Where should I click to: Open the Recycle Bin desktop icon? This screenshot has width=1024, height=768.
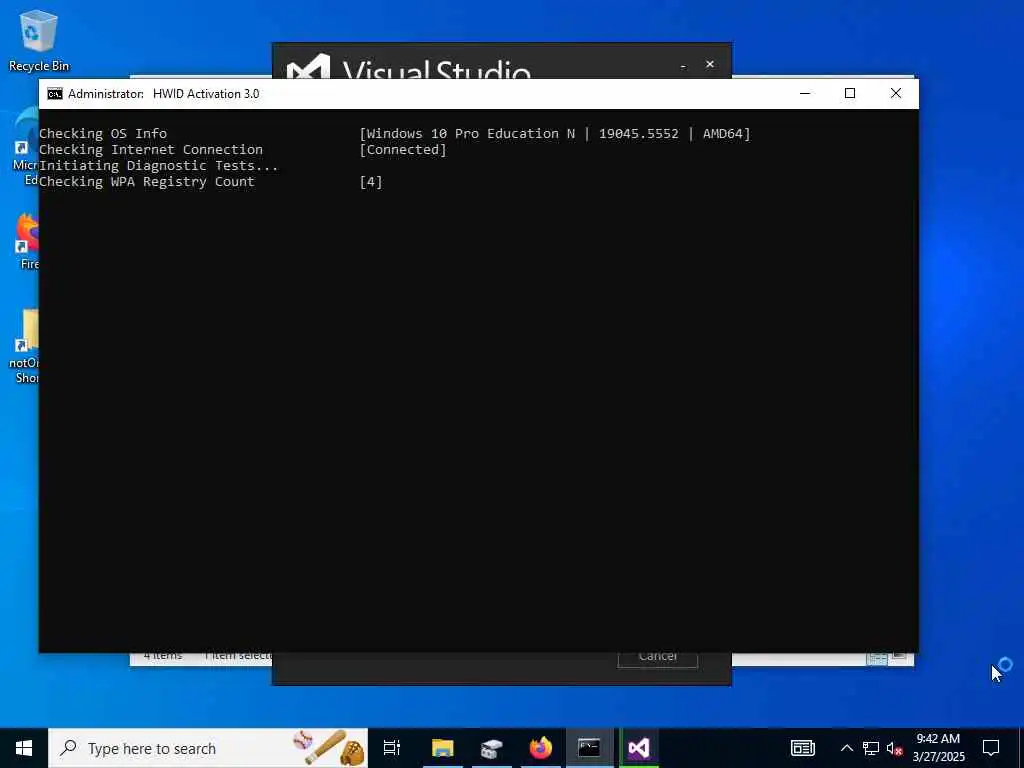coord(38,40)
